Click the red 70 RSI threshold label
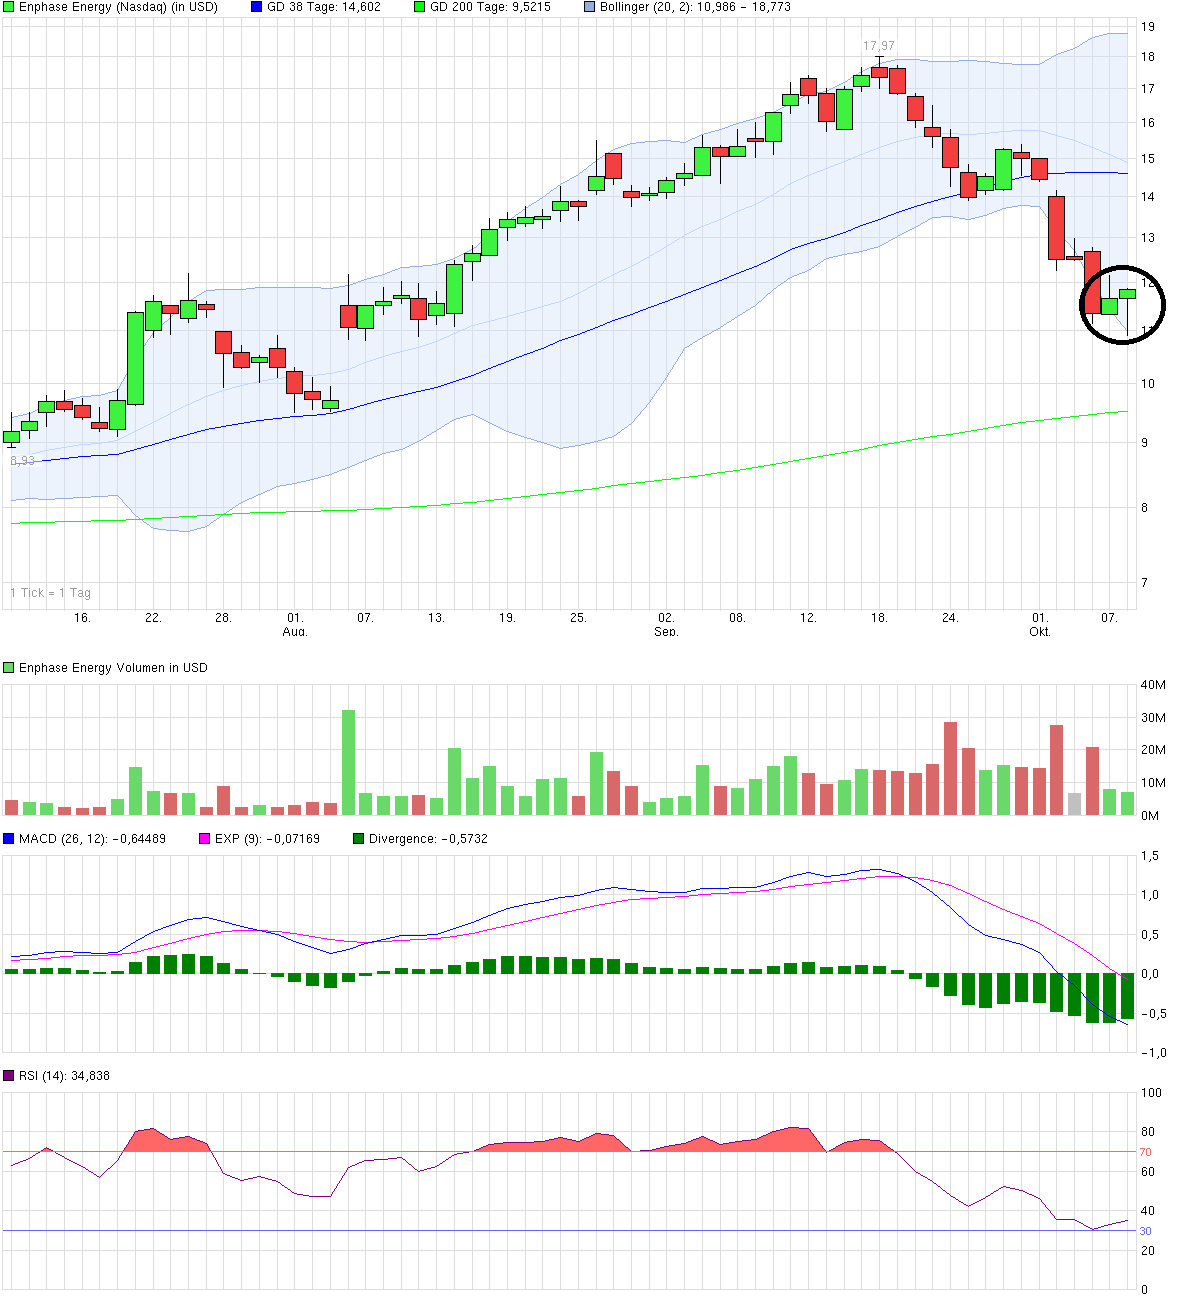 [1145, 1153]
